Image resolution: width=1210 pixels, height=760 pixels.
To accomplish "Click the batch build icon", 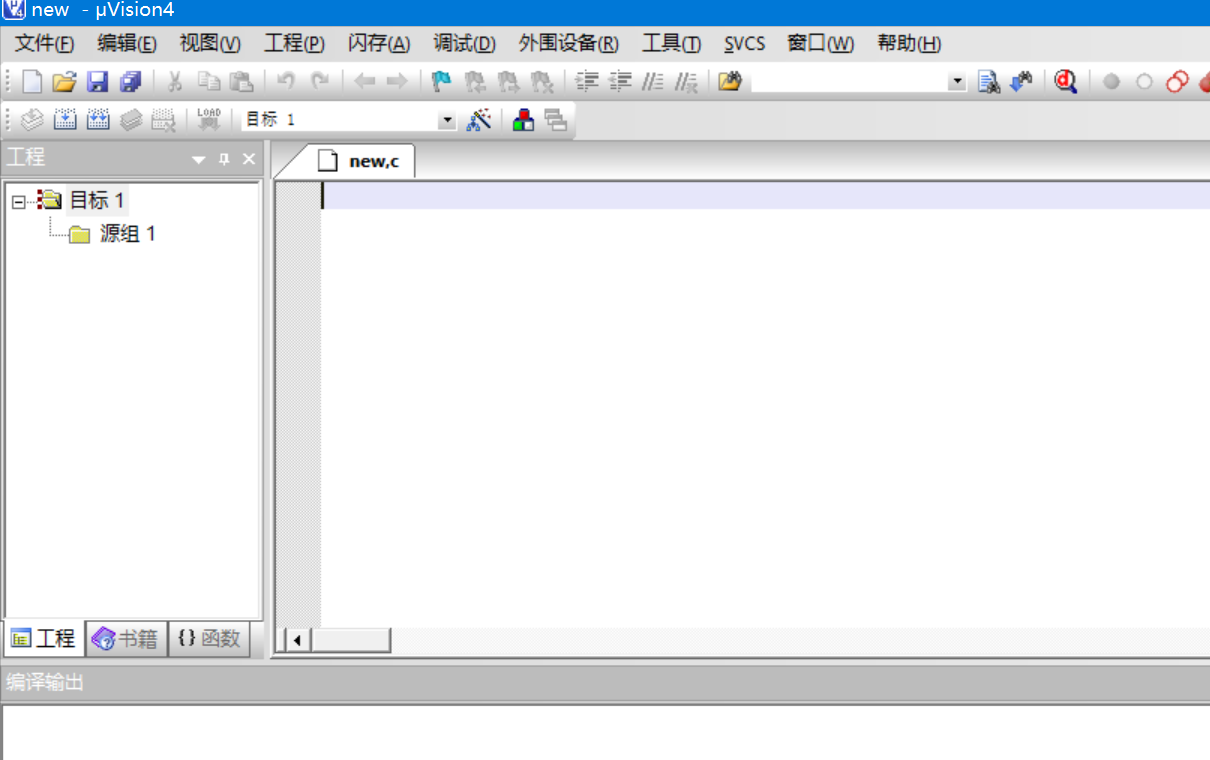I will 131,120.
